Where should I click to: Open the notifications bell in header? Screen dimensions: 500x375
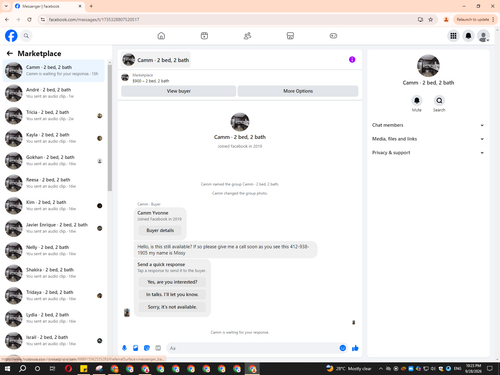click(468, 36)
